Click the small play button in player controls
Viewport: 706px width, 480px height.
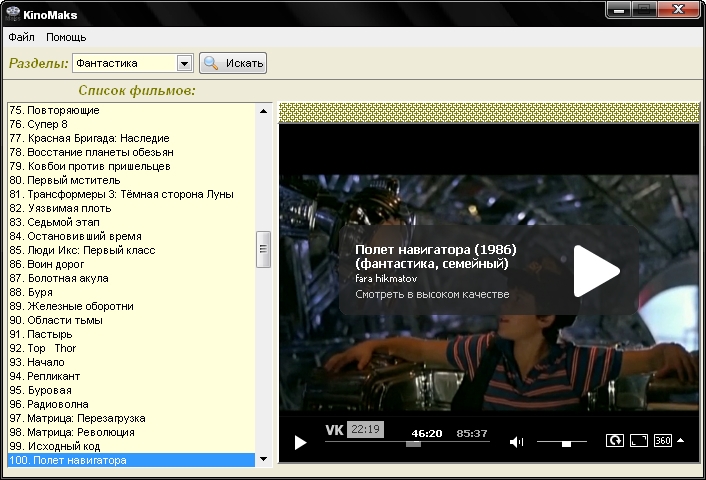300,442
